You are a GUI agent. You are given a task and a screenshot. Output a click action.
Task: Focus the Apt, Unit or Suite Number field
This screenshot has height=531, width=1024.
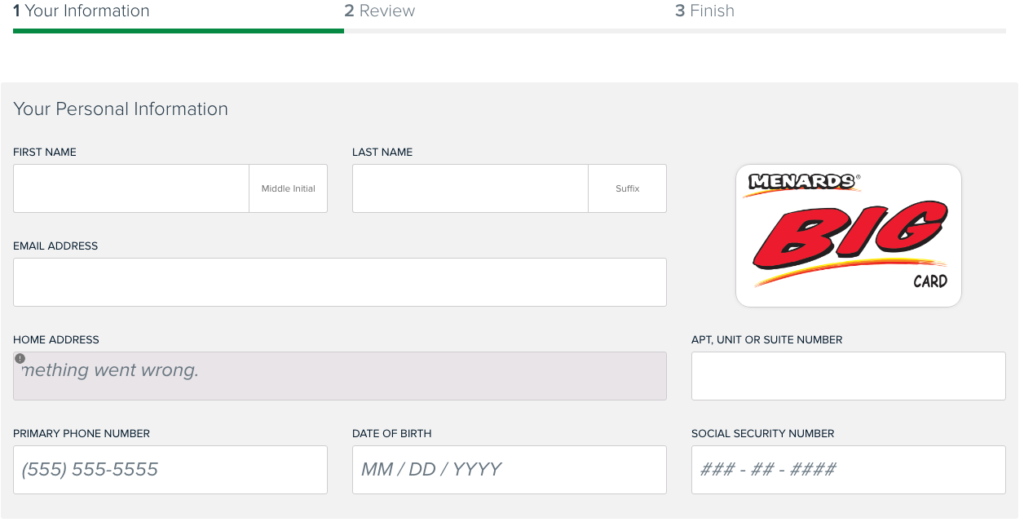pos(848,376)
